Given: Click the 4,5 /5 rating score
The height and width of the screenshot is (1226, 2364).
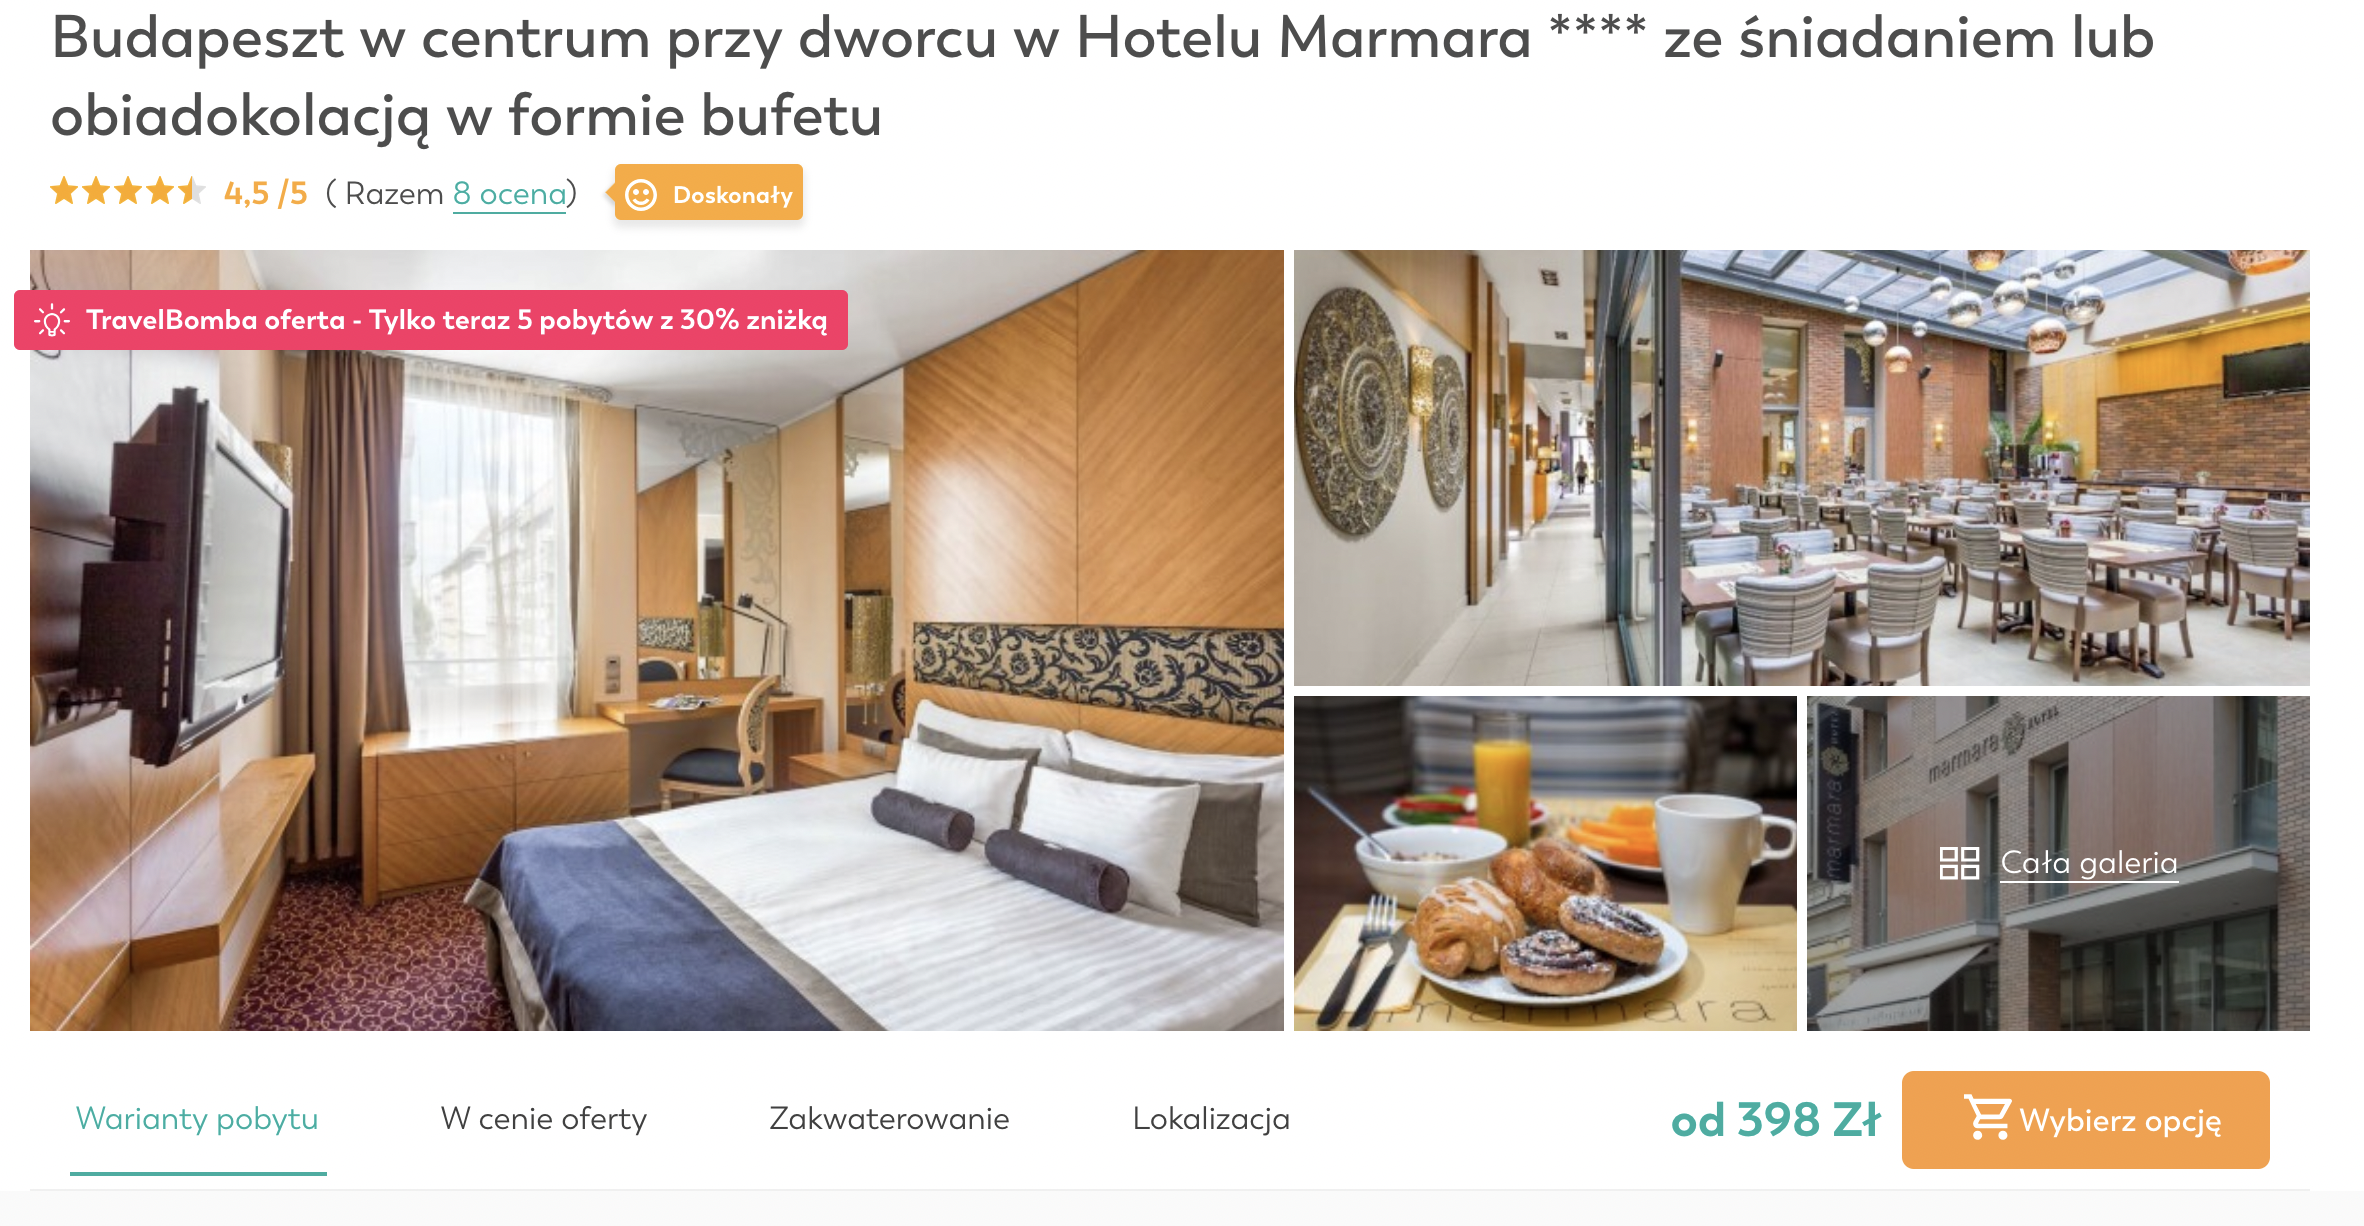Looking at the screenshot, I should [x=266, y=193].
